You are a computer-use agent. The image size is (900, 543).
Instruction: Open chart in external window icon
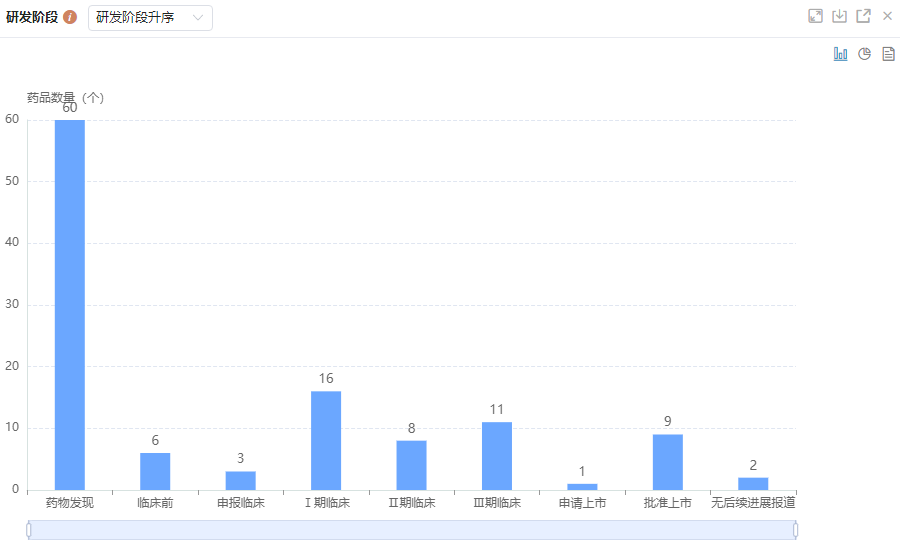point(863,16)
